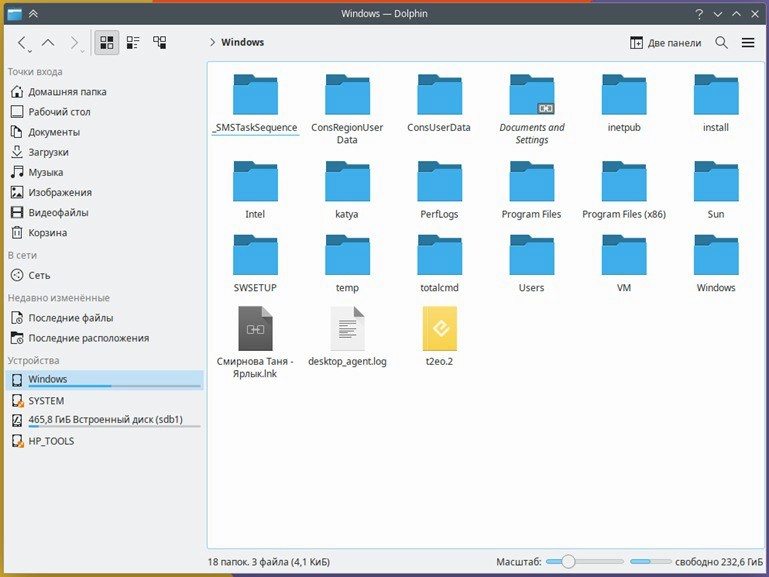Select the SWSETUP folder

(x=255, y=264)
